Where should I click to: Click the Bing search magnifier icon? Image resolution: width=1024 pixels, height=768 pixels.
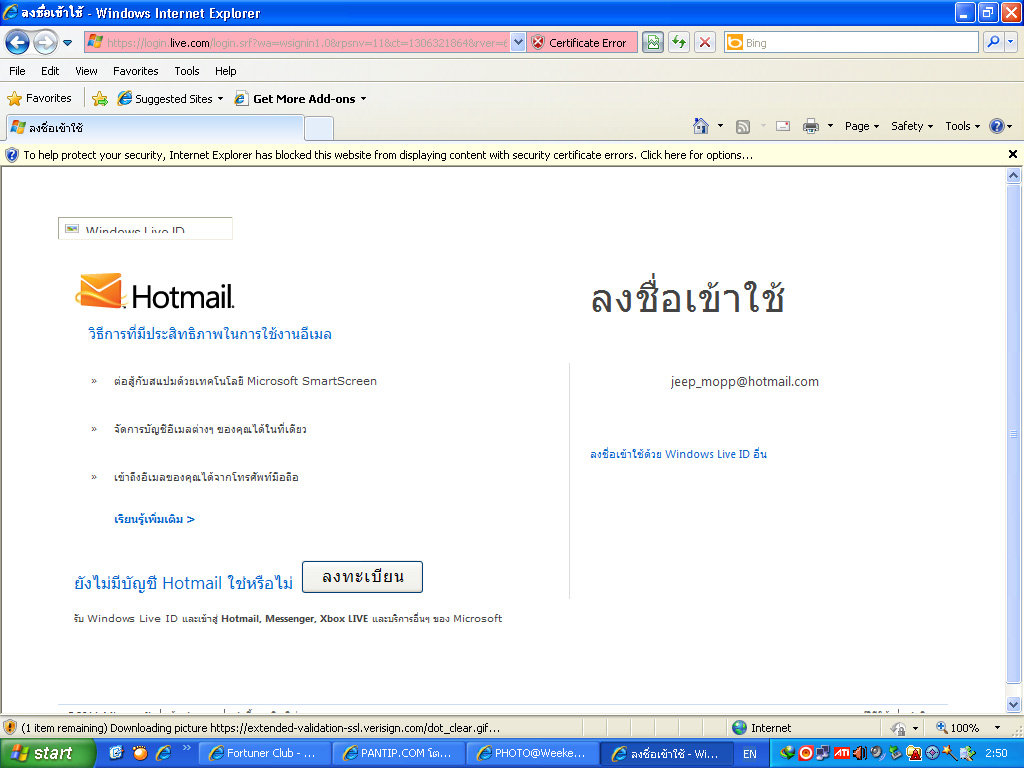click(x=993, y=43)
